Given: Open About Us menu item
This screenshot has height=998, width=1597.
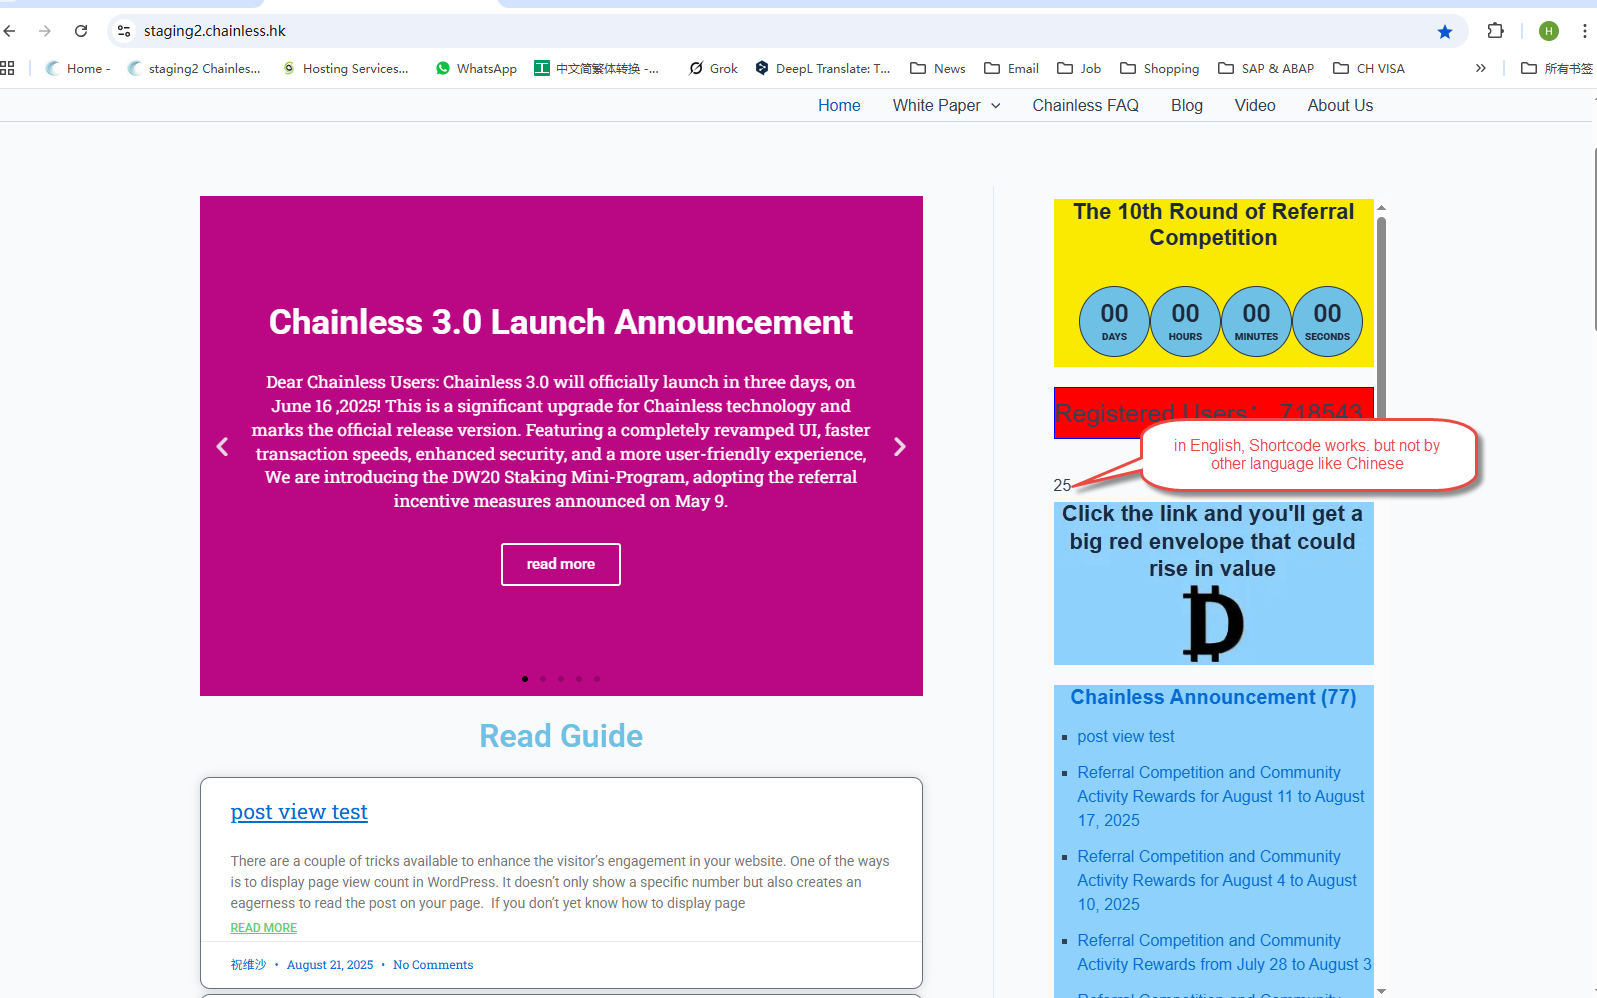Looking at the screenshot, I should (1340, 105).
